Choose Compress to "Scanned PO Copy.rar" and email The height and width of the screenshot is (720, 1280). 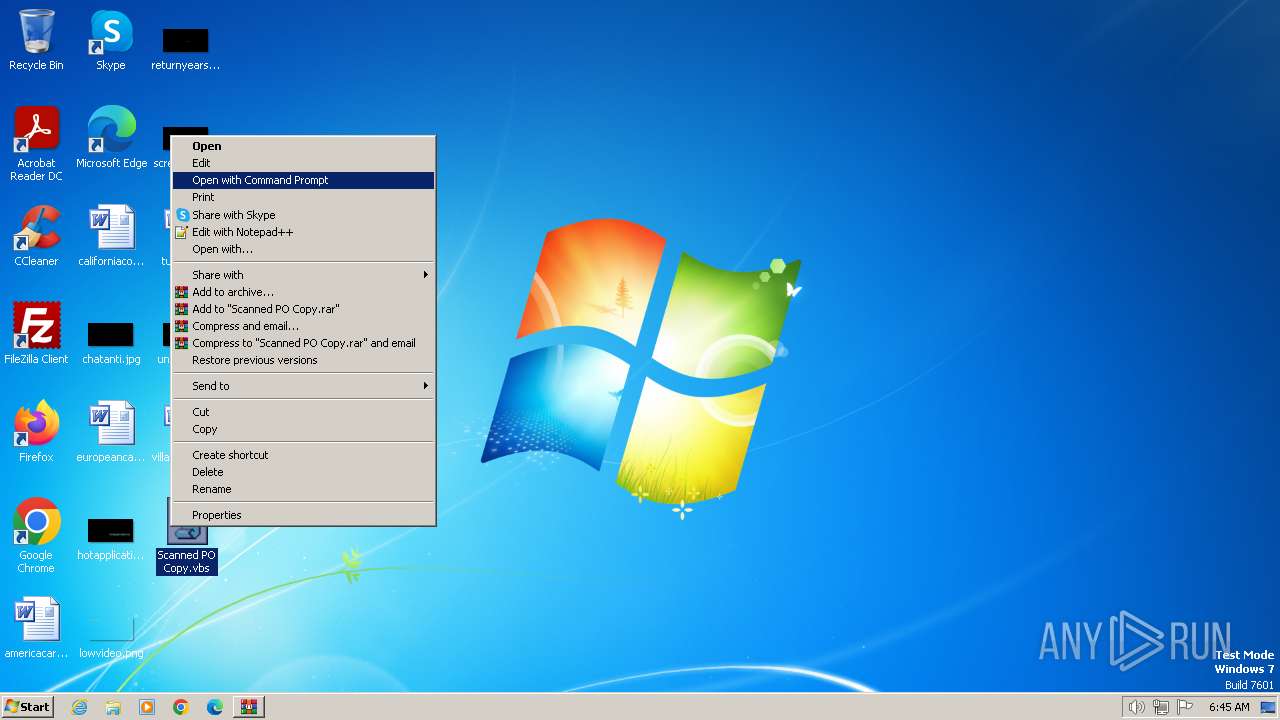pyautogui.click(x=303, y=343)
